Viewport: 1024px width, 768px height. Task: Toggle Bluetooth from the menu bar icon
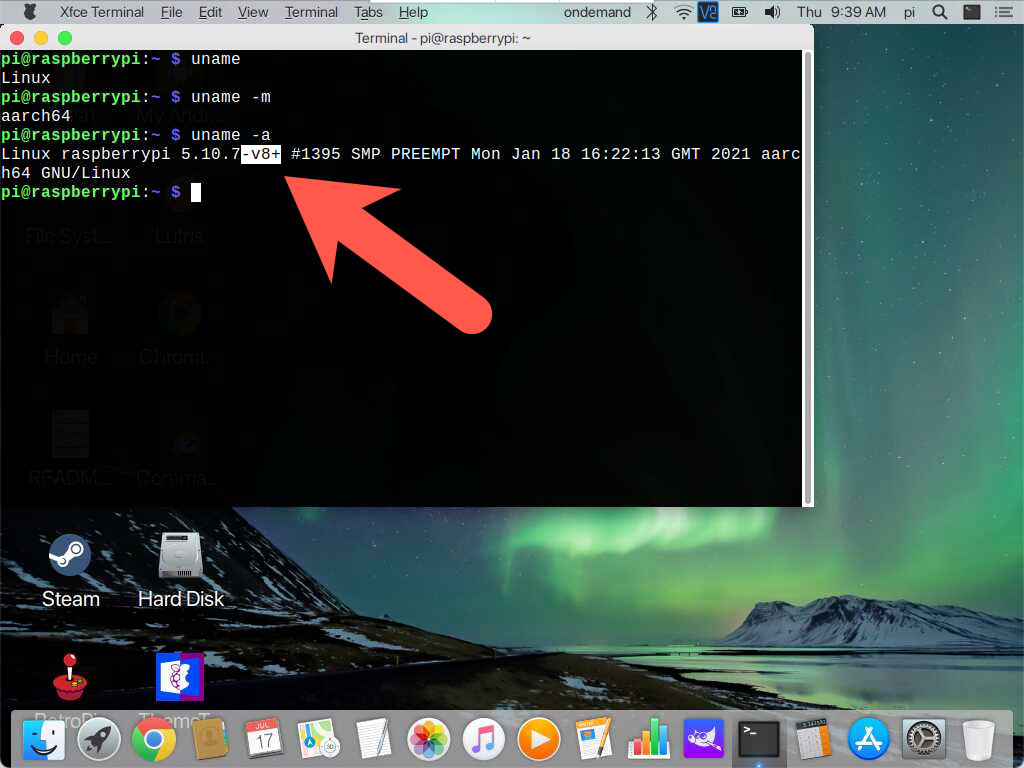pyautogui.click(x=651, y=12)
